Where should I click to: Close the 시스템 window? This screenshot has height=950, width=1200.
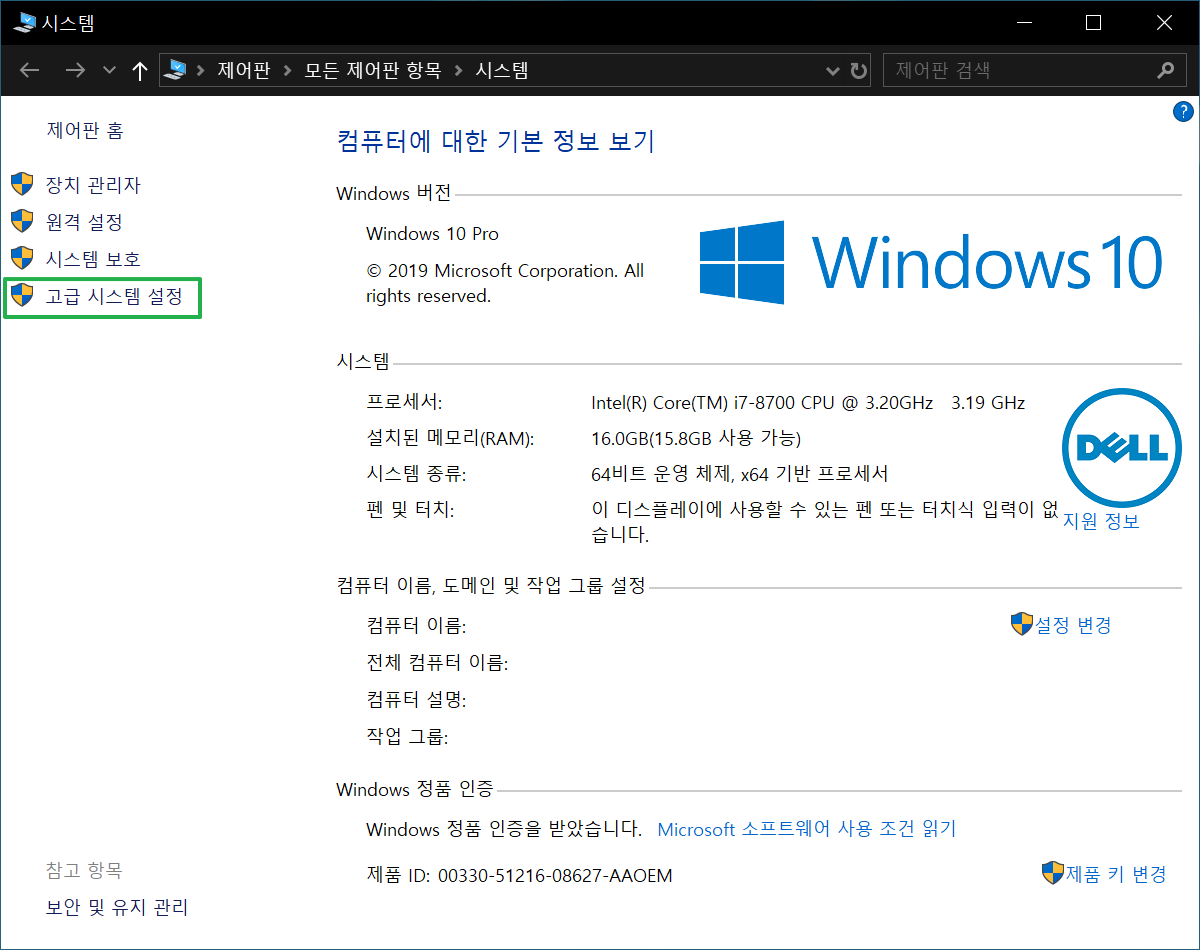point(1163,22)
